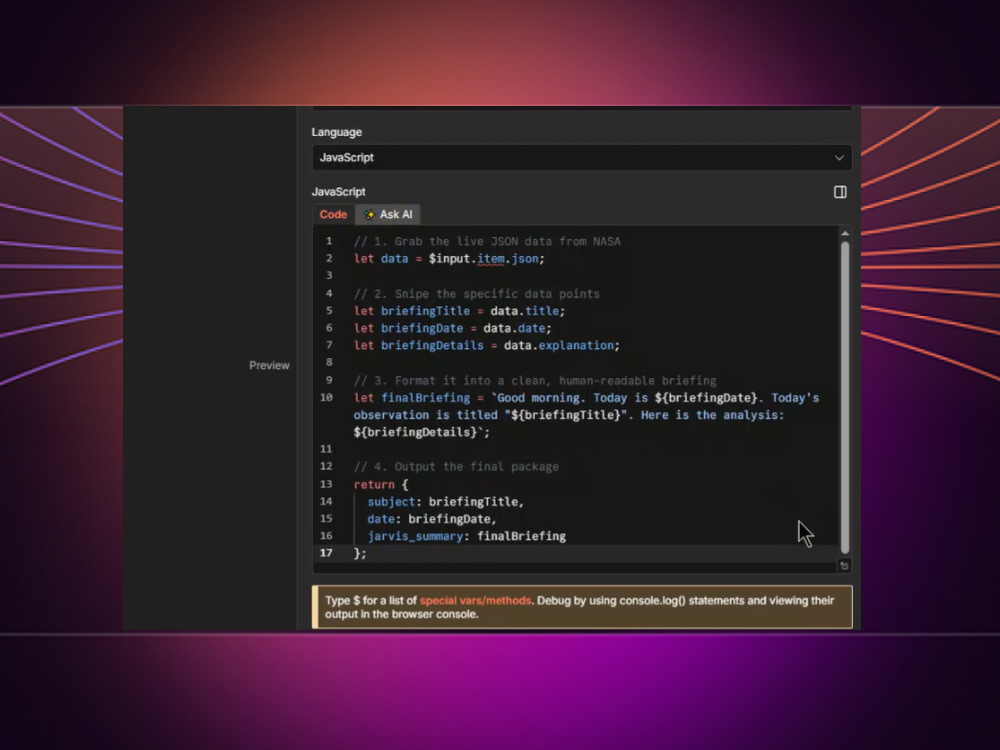Click on 'let data = $input.item.json;' line
The image size is (1000, 750).
coord(449,258)
